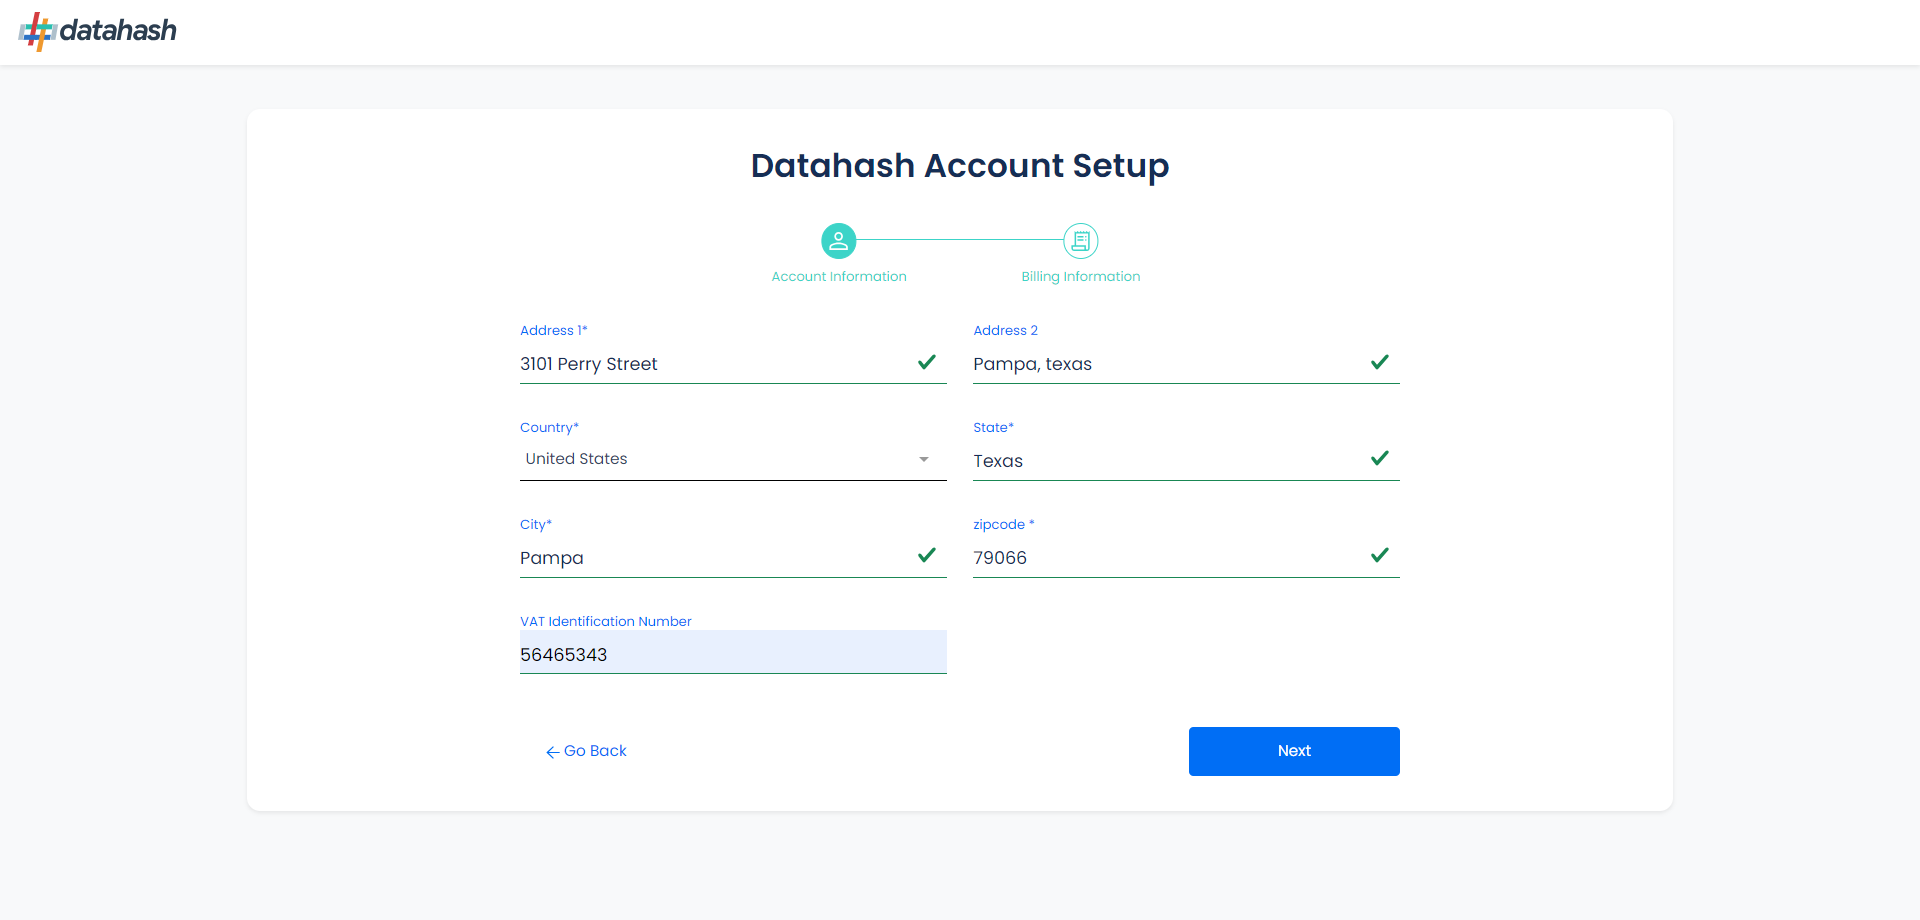Focus the Address 1 field with 3101 Perry Street
The image size is (1920, 920).
tap(733, 364)
